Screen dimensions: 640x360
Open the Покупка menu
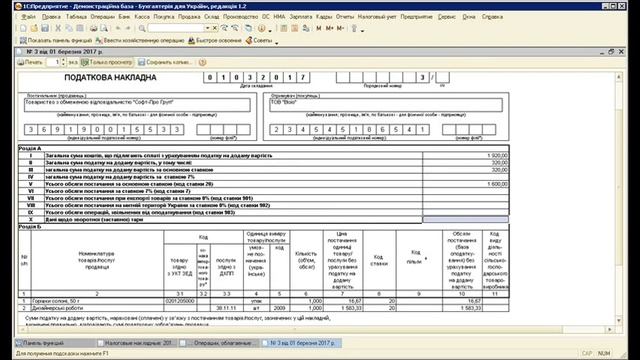pos(164,17)
